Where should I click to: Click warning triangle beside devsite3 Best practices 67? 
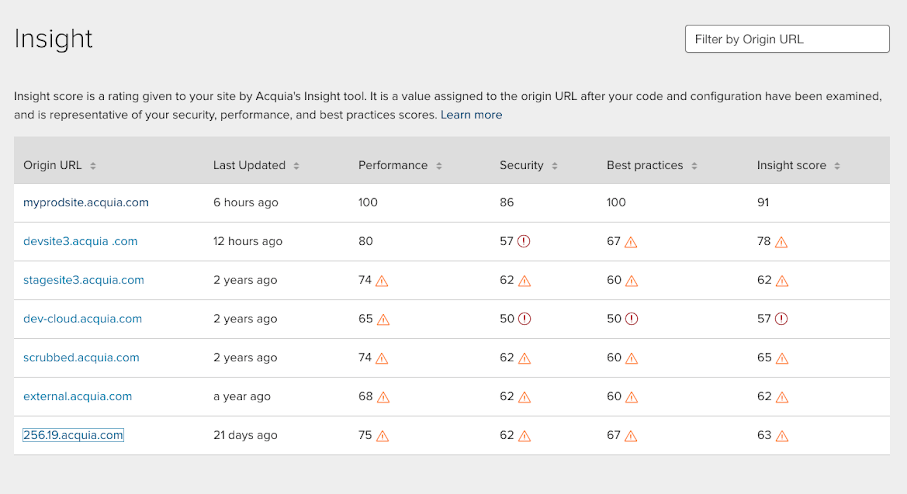tap(632, 242)
